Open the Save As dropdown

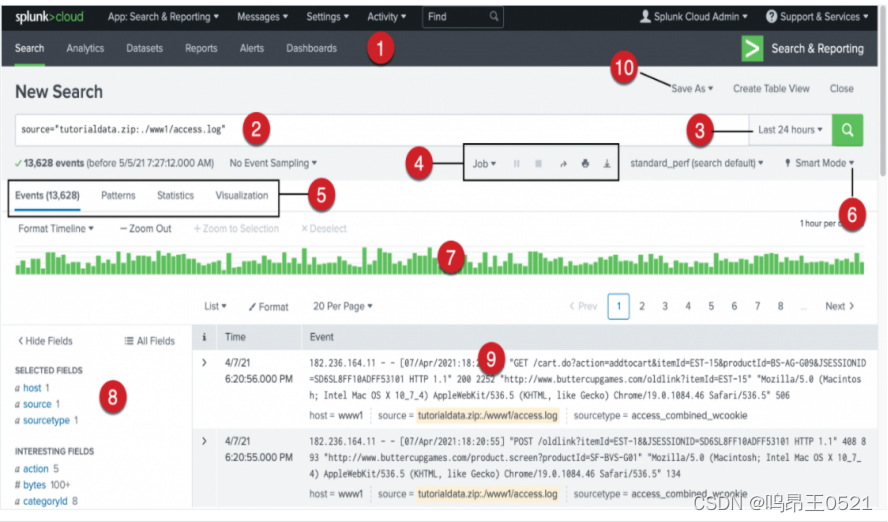click(x=692, y=88)
